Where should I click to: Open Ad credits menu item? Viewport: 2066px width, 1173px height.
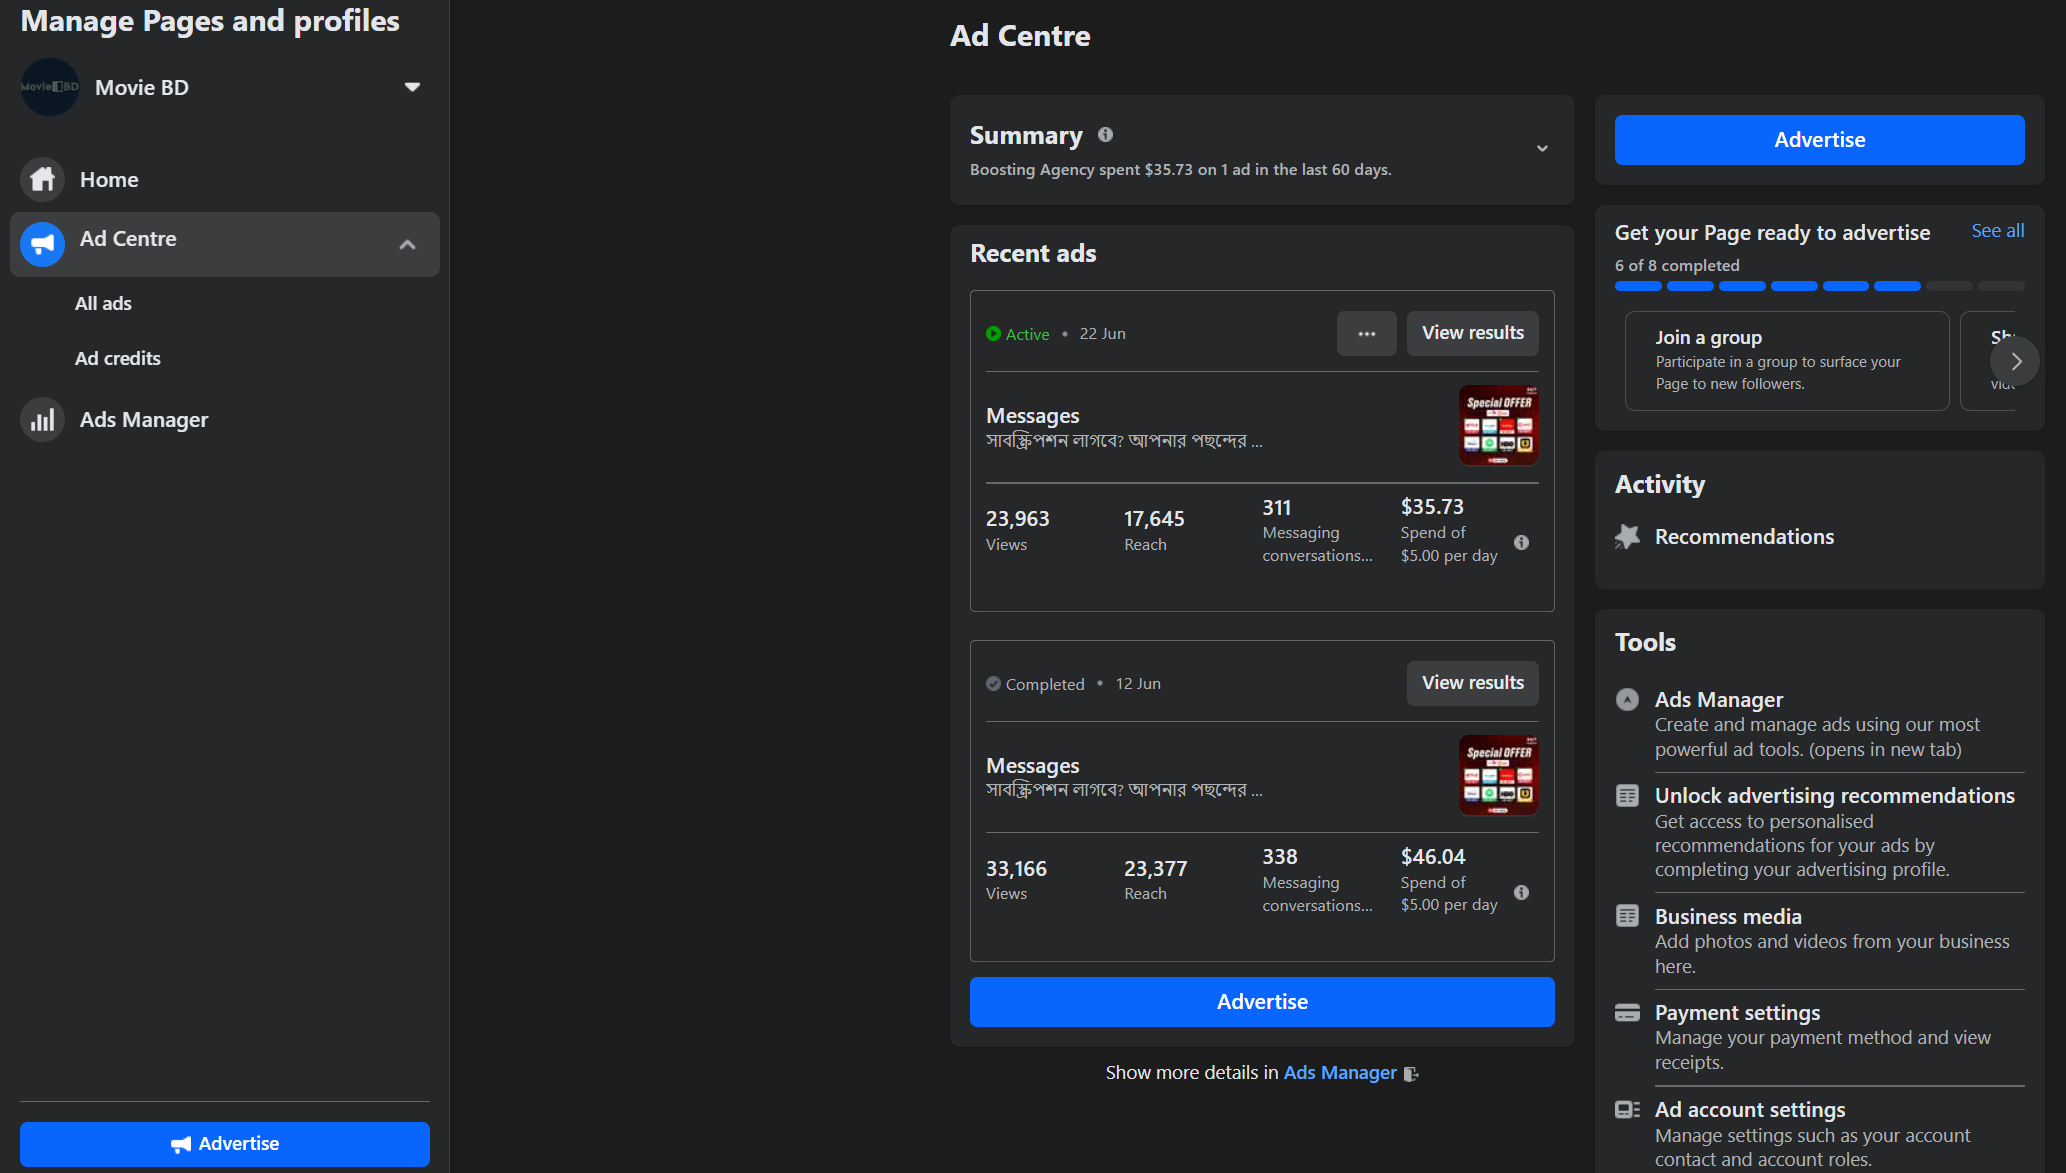point(117,359)
